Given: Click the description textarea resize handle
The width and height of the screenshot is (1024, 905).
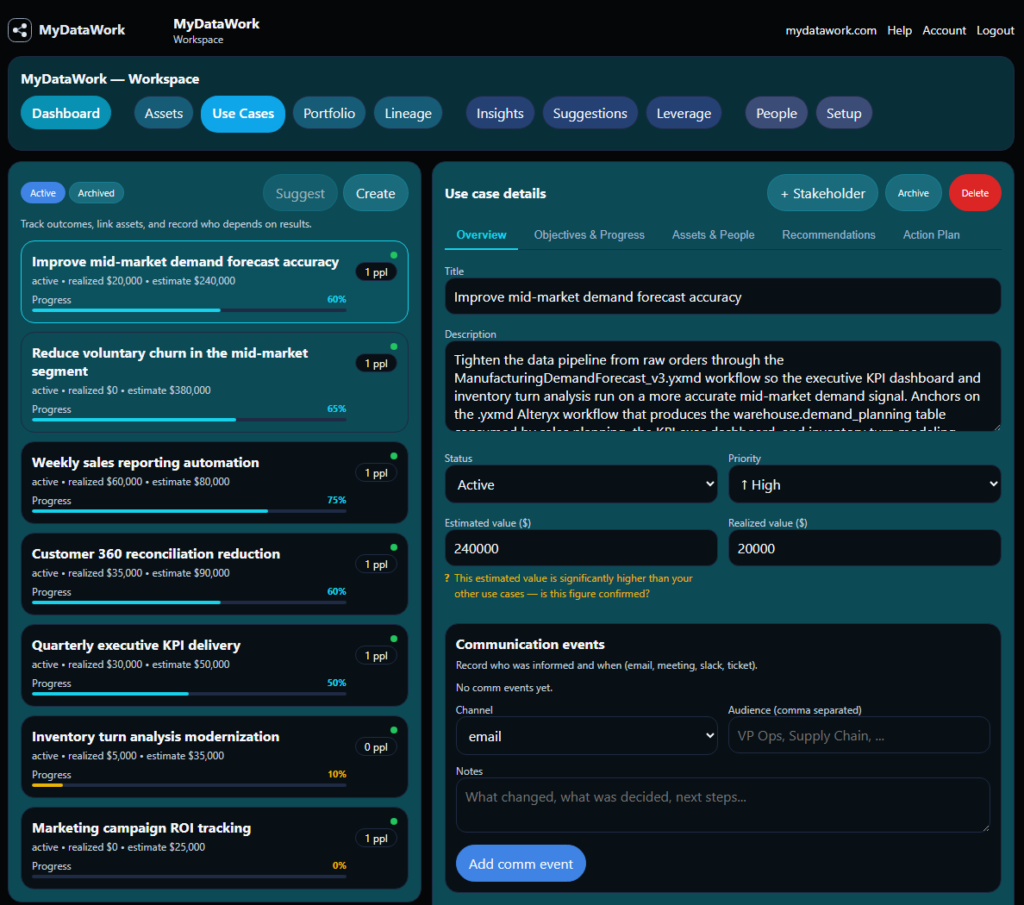Looking at the screenshot, I should (x=995, y=426).
